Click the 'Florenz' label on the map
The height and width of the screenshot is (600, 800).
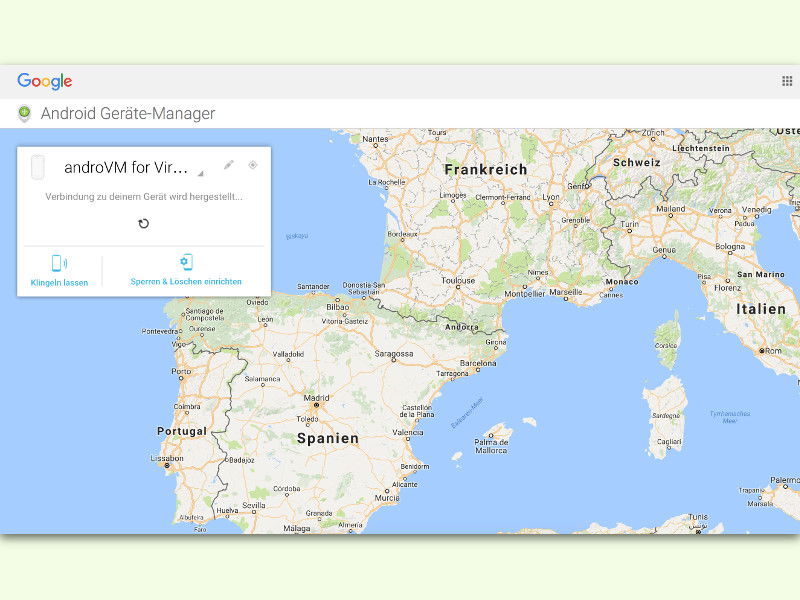pos(728,288)
